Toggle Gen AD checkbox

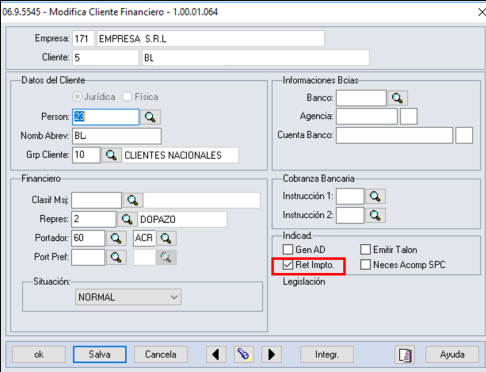coord(288,249)
